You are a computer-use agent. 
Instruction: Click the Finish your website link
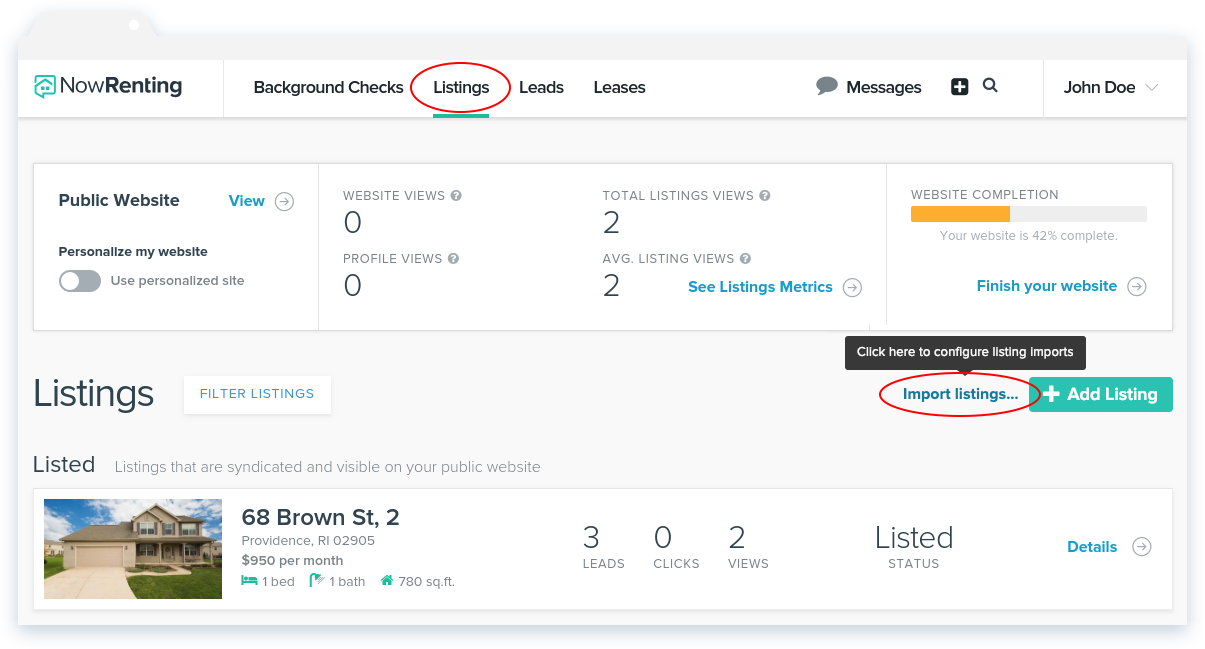(1047, 286)
